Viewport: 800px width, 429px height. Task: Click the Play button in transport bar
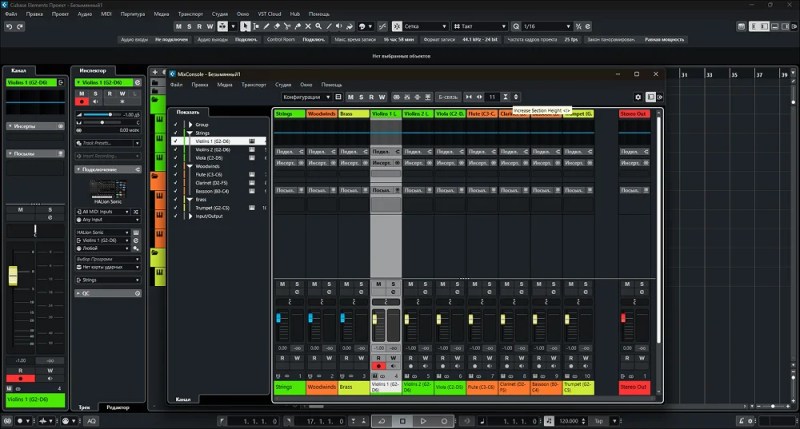click(423, 421)
